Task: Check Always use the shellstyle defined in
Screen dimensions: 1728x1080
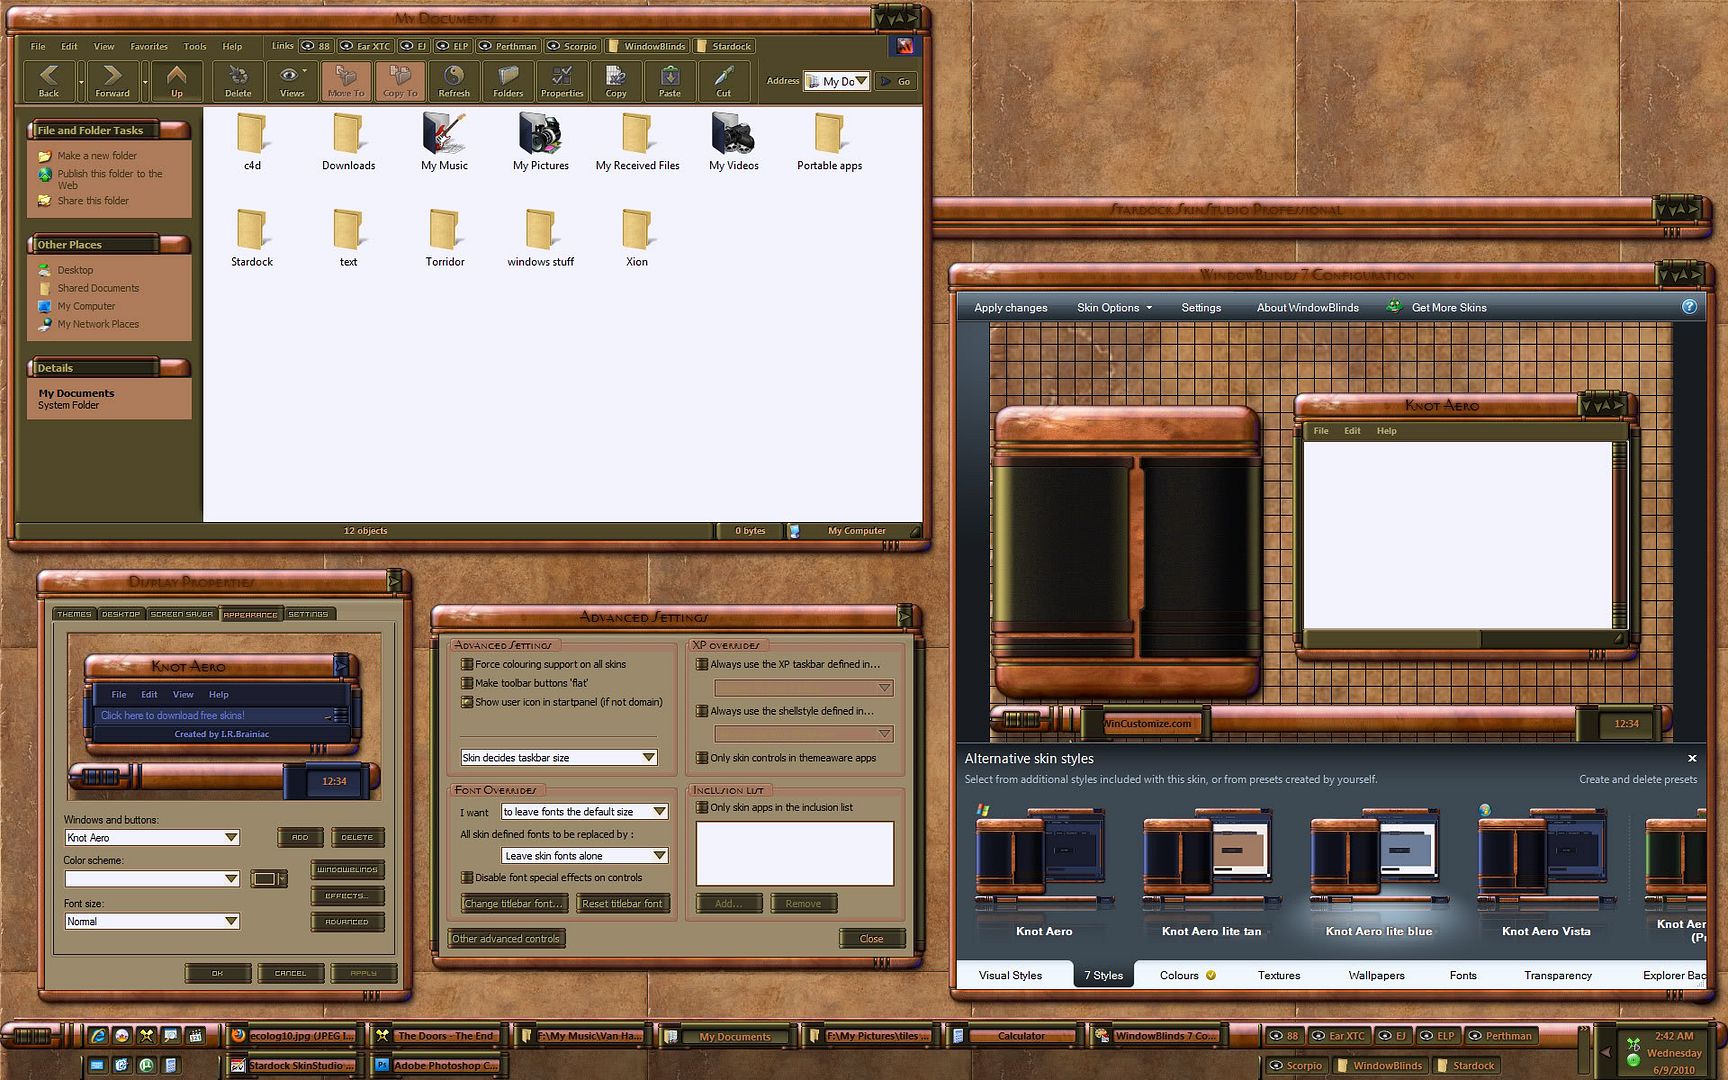Action: click(x=702, y=711)
